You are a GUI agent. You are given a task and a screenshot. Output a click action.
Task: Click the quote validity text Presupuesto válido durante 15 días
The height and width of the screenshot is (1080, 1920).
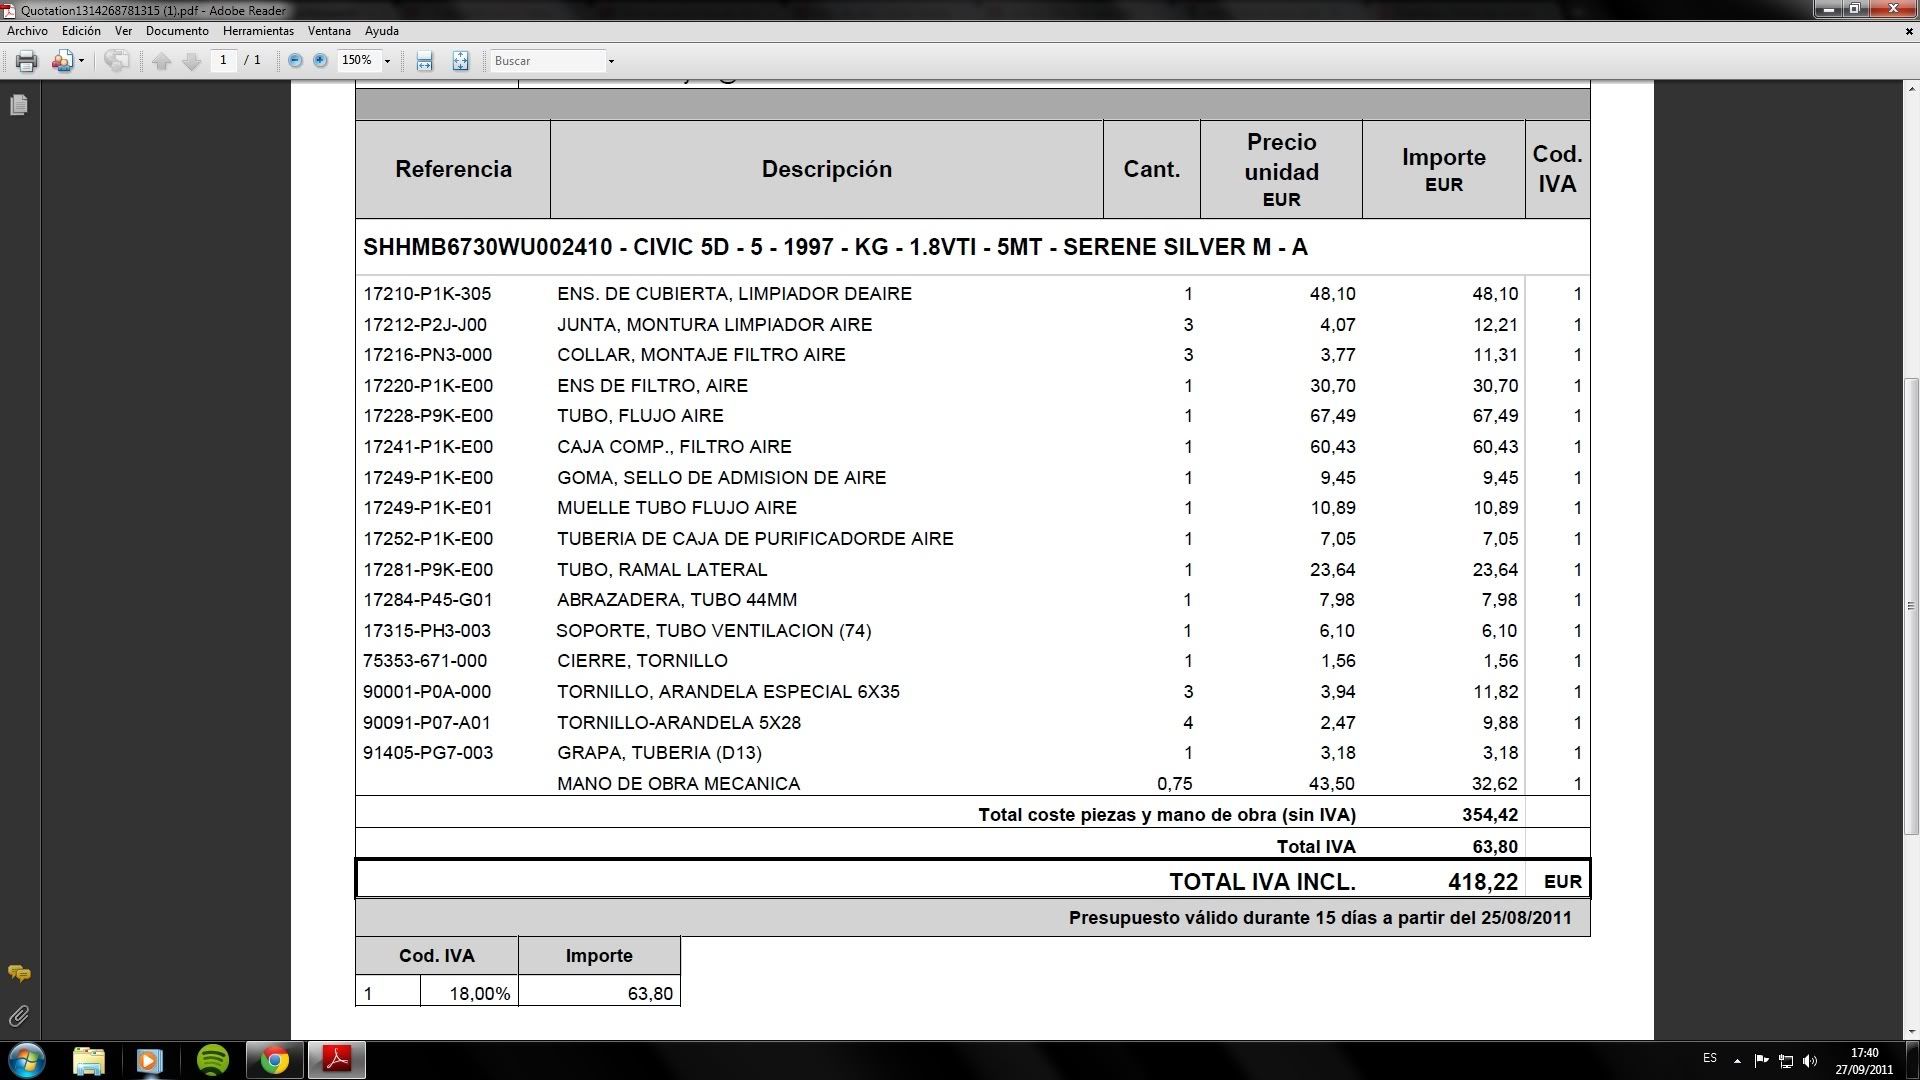tap(1320, 918)
